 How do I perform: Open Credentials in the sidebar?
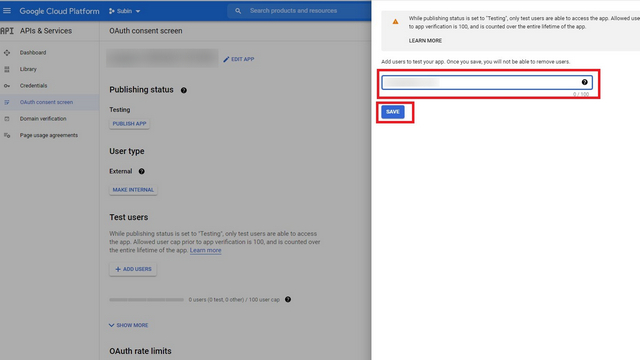33,86
